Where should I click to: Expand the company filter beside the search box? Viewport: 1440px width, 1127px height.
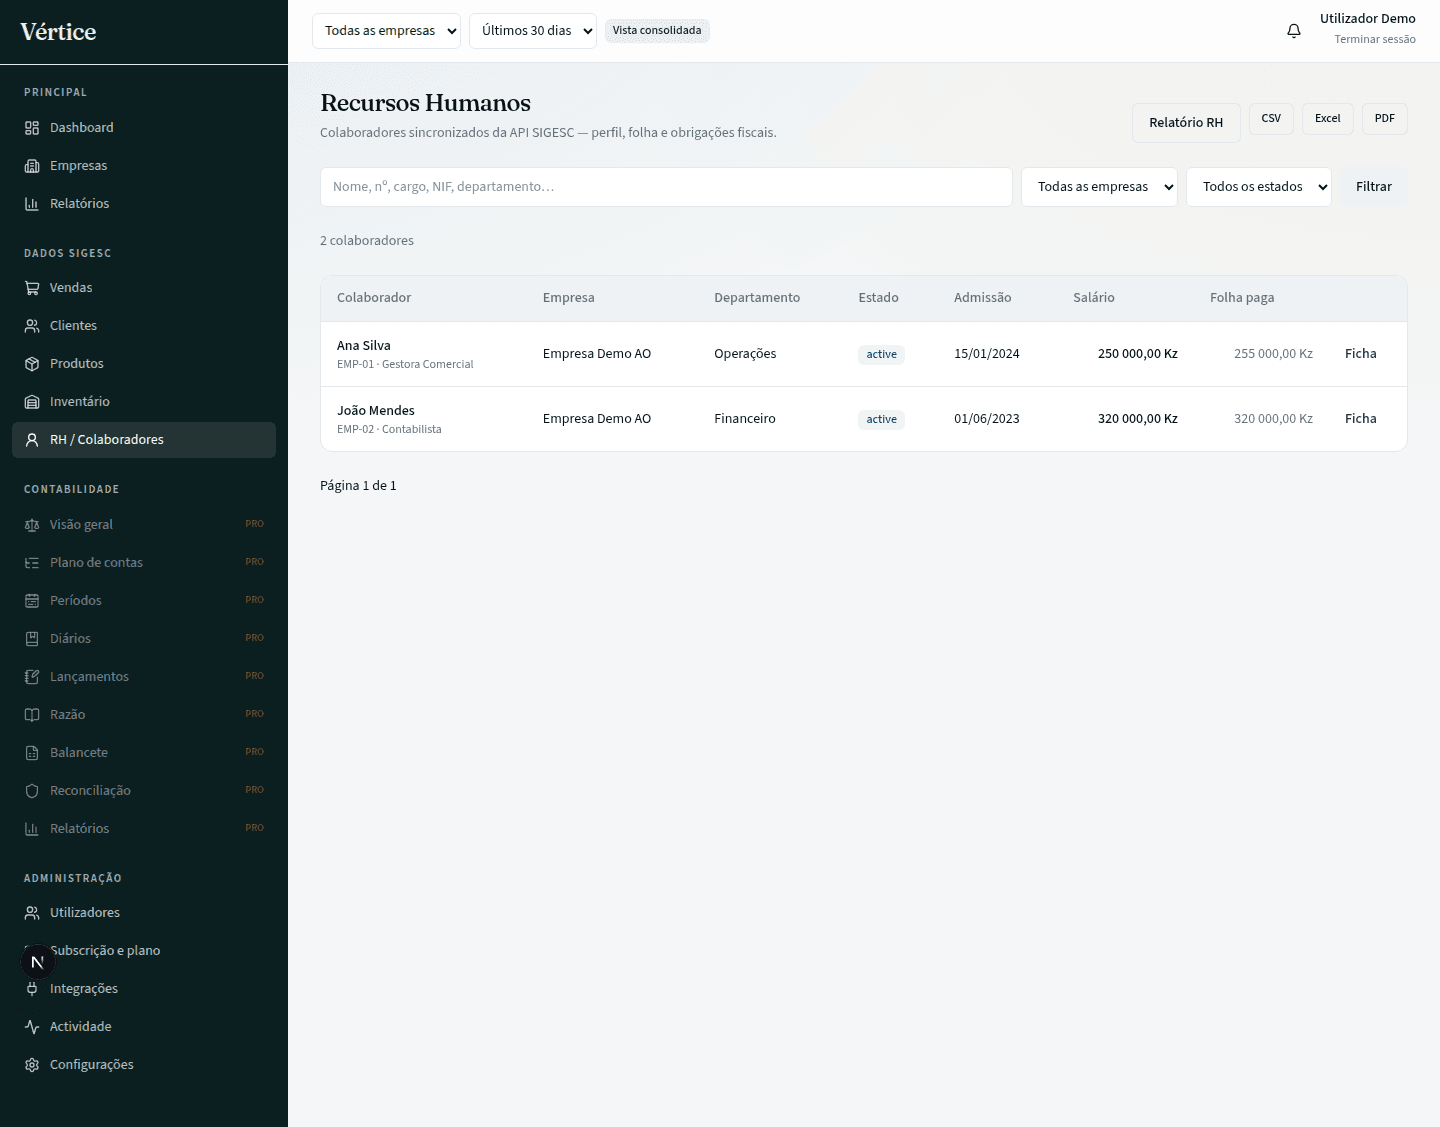pyautogui.click(x=1099, y=187)
